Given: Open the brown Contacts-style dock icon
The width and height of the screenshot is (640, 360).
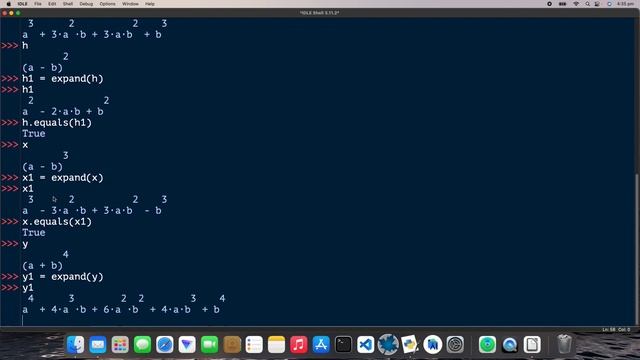Looking at the screenshot, I should point(232,344).
